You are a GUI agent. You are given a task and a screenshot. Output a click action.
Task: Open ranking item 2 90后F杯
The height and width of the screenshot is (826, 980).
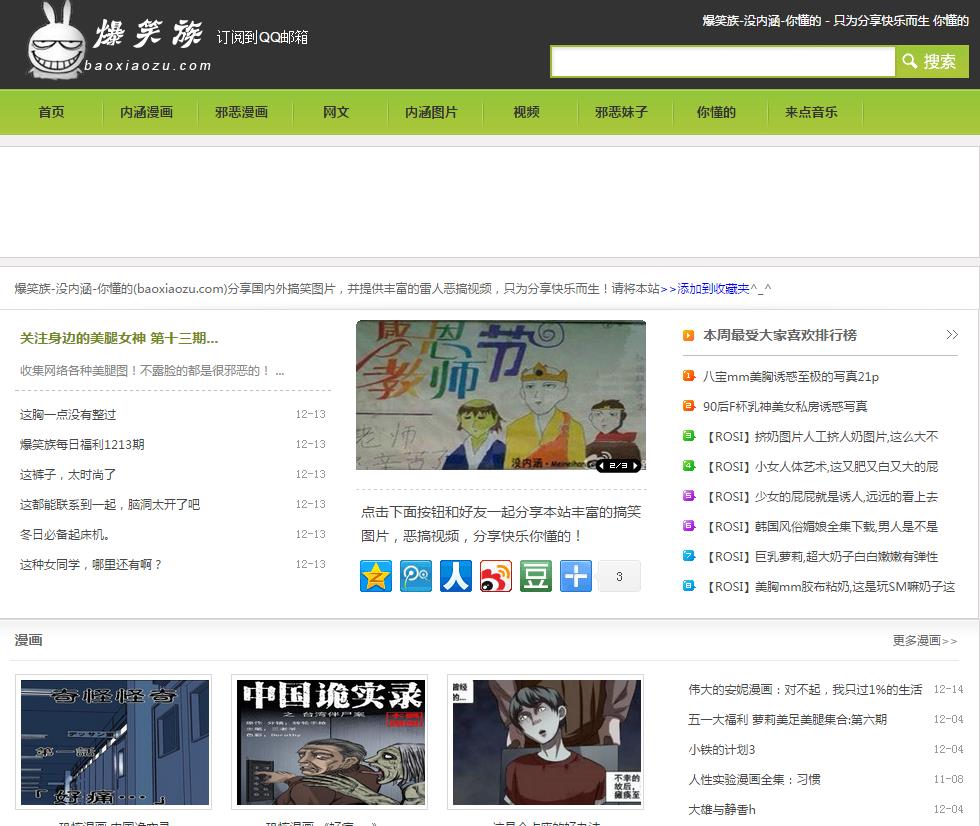click(785, 407)
